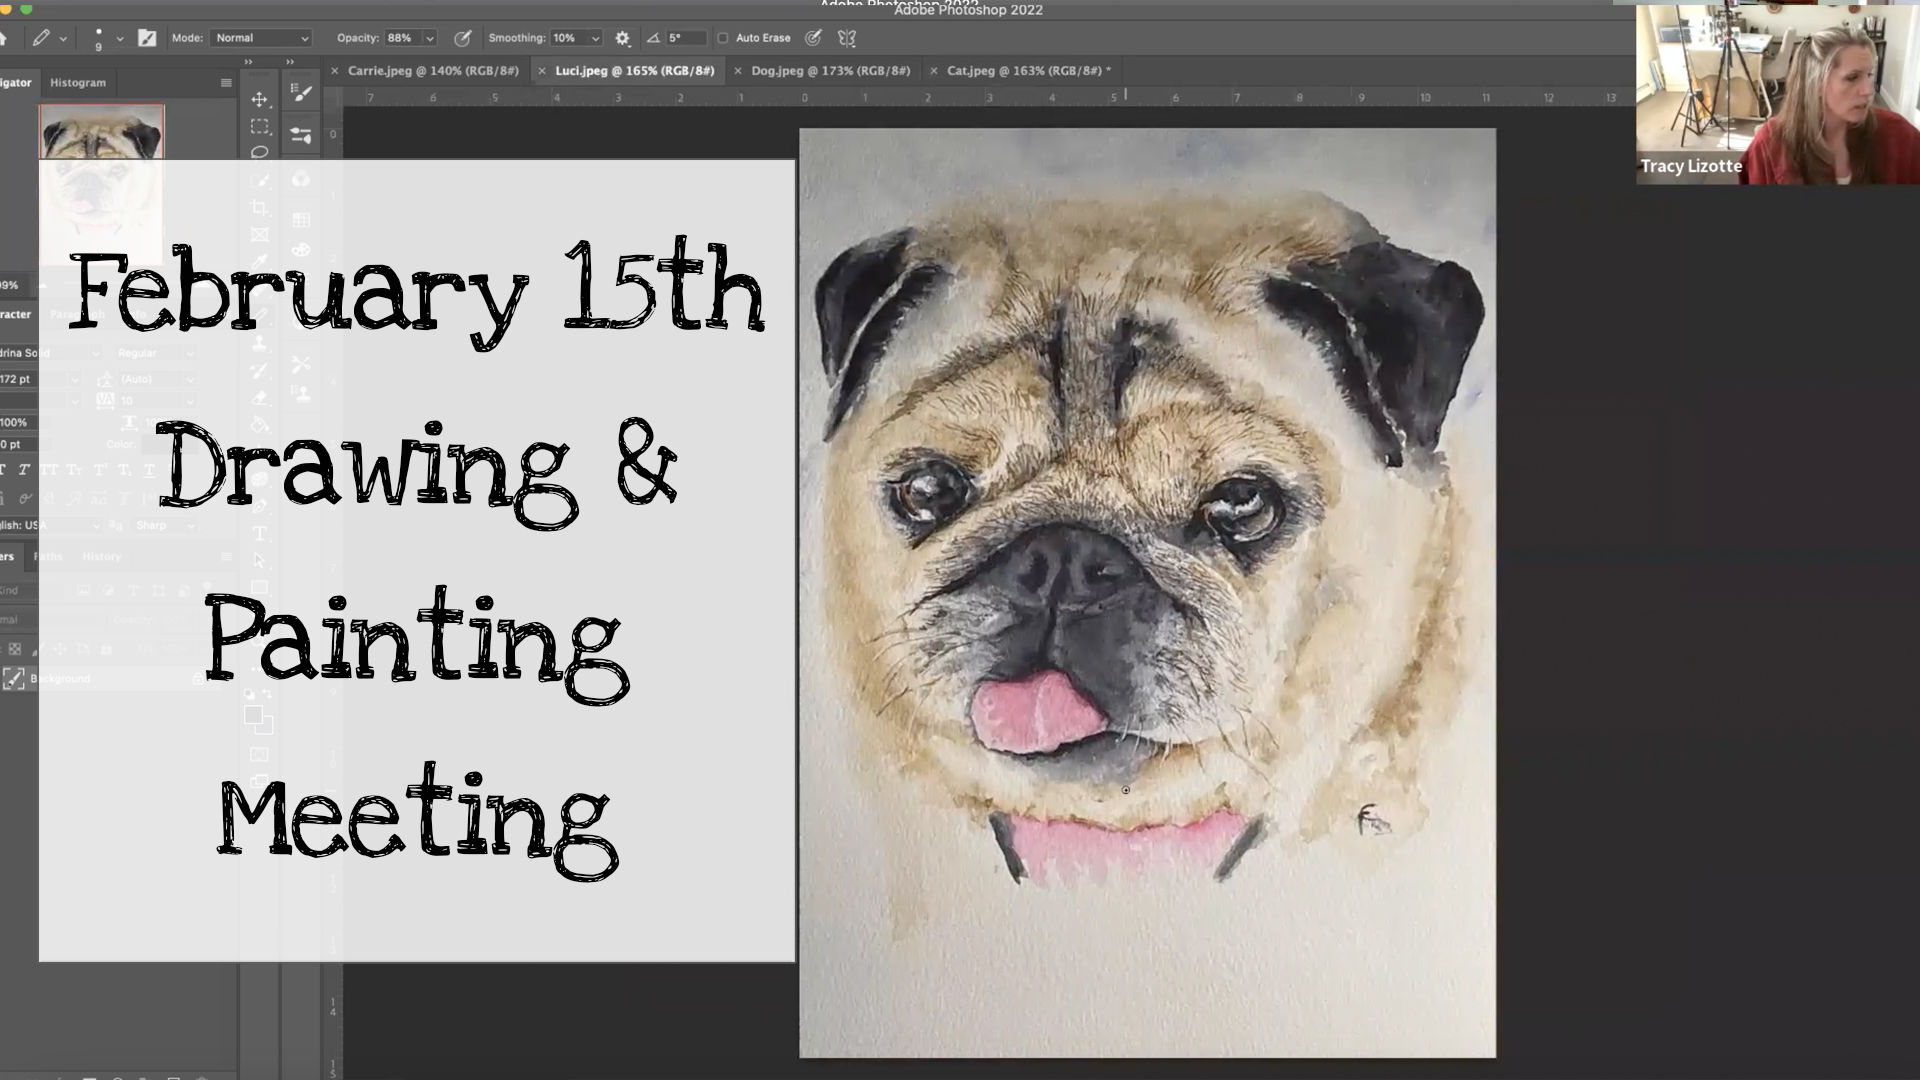Open the Smoothing slider dropdown arrow
The width and height of the screenshot is (1920, 1080).
[595, 39]
